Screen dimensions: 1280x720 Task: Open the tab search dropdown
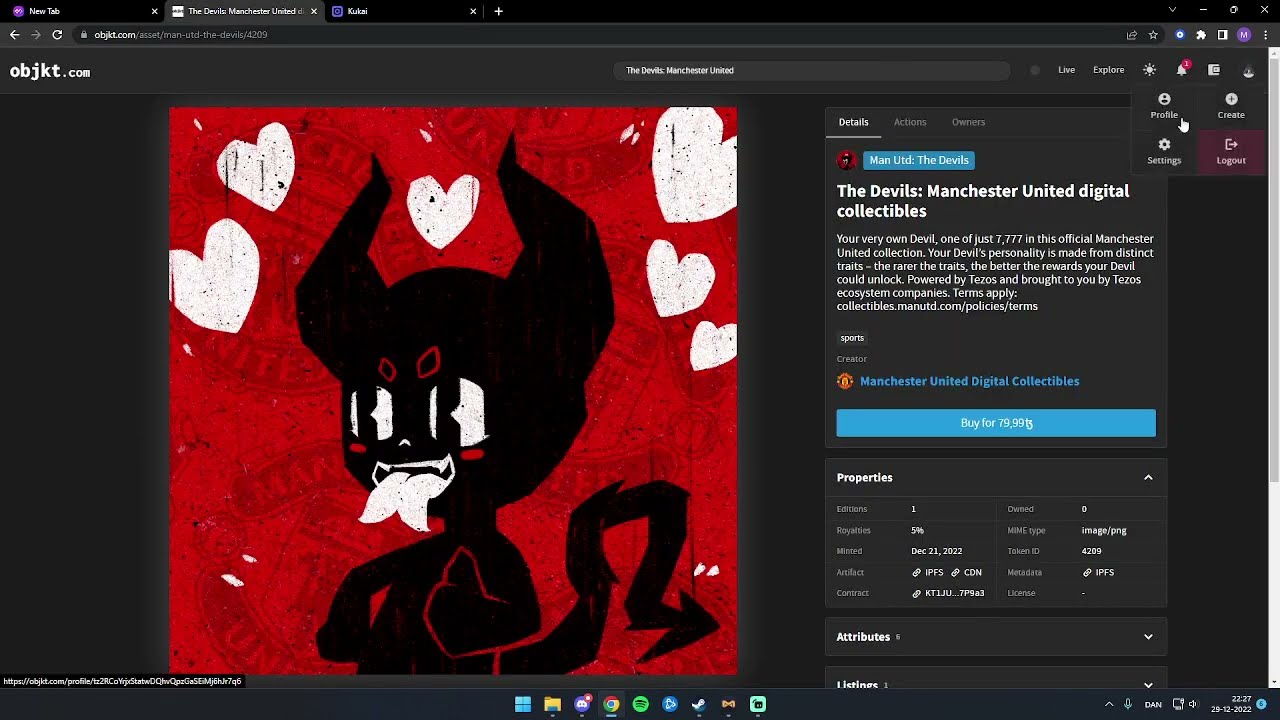pyautogui.click(x=1172, y=10)
